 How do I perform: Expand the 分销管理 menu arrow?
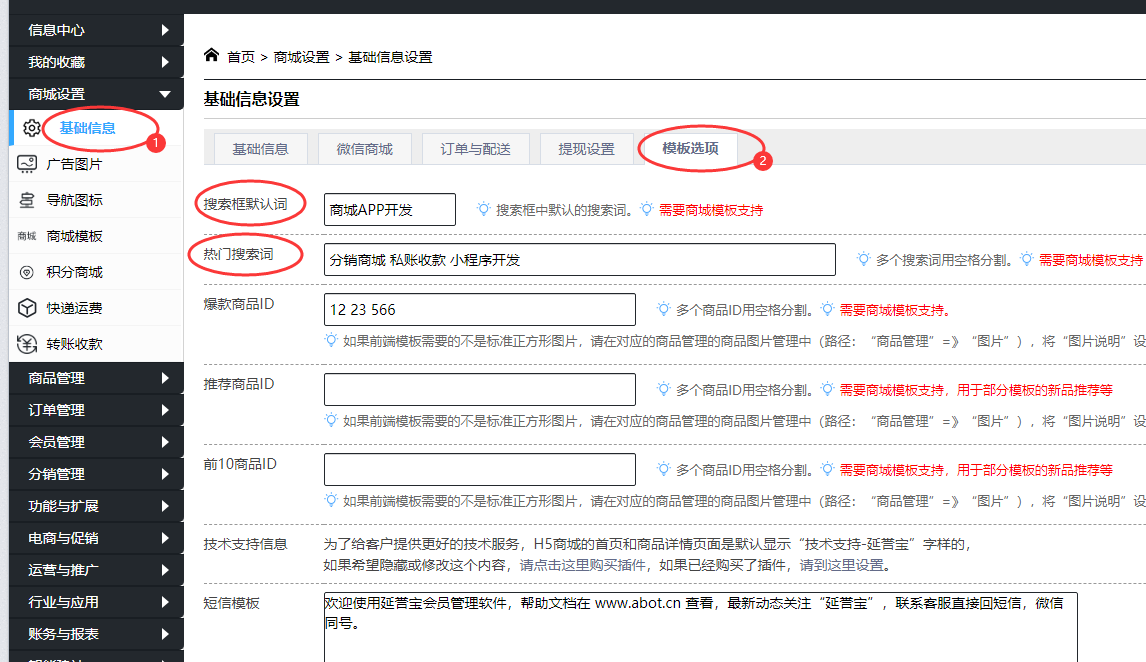click(x=165, y=473)
